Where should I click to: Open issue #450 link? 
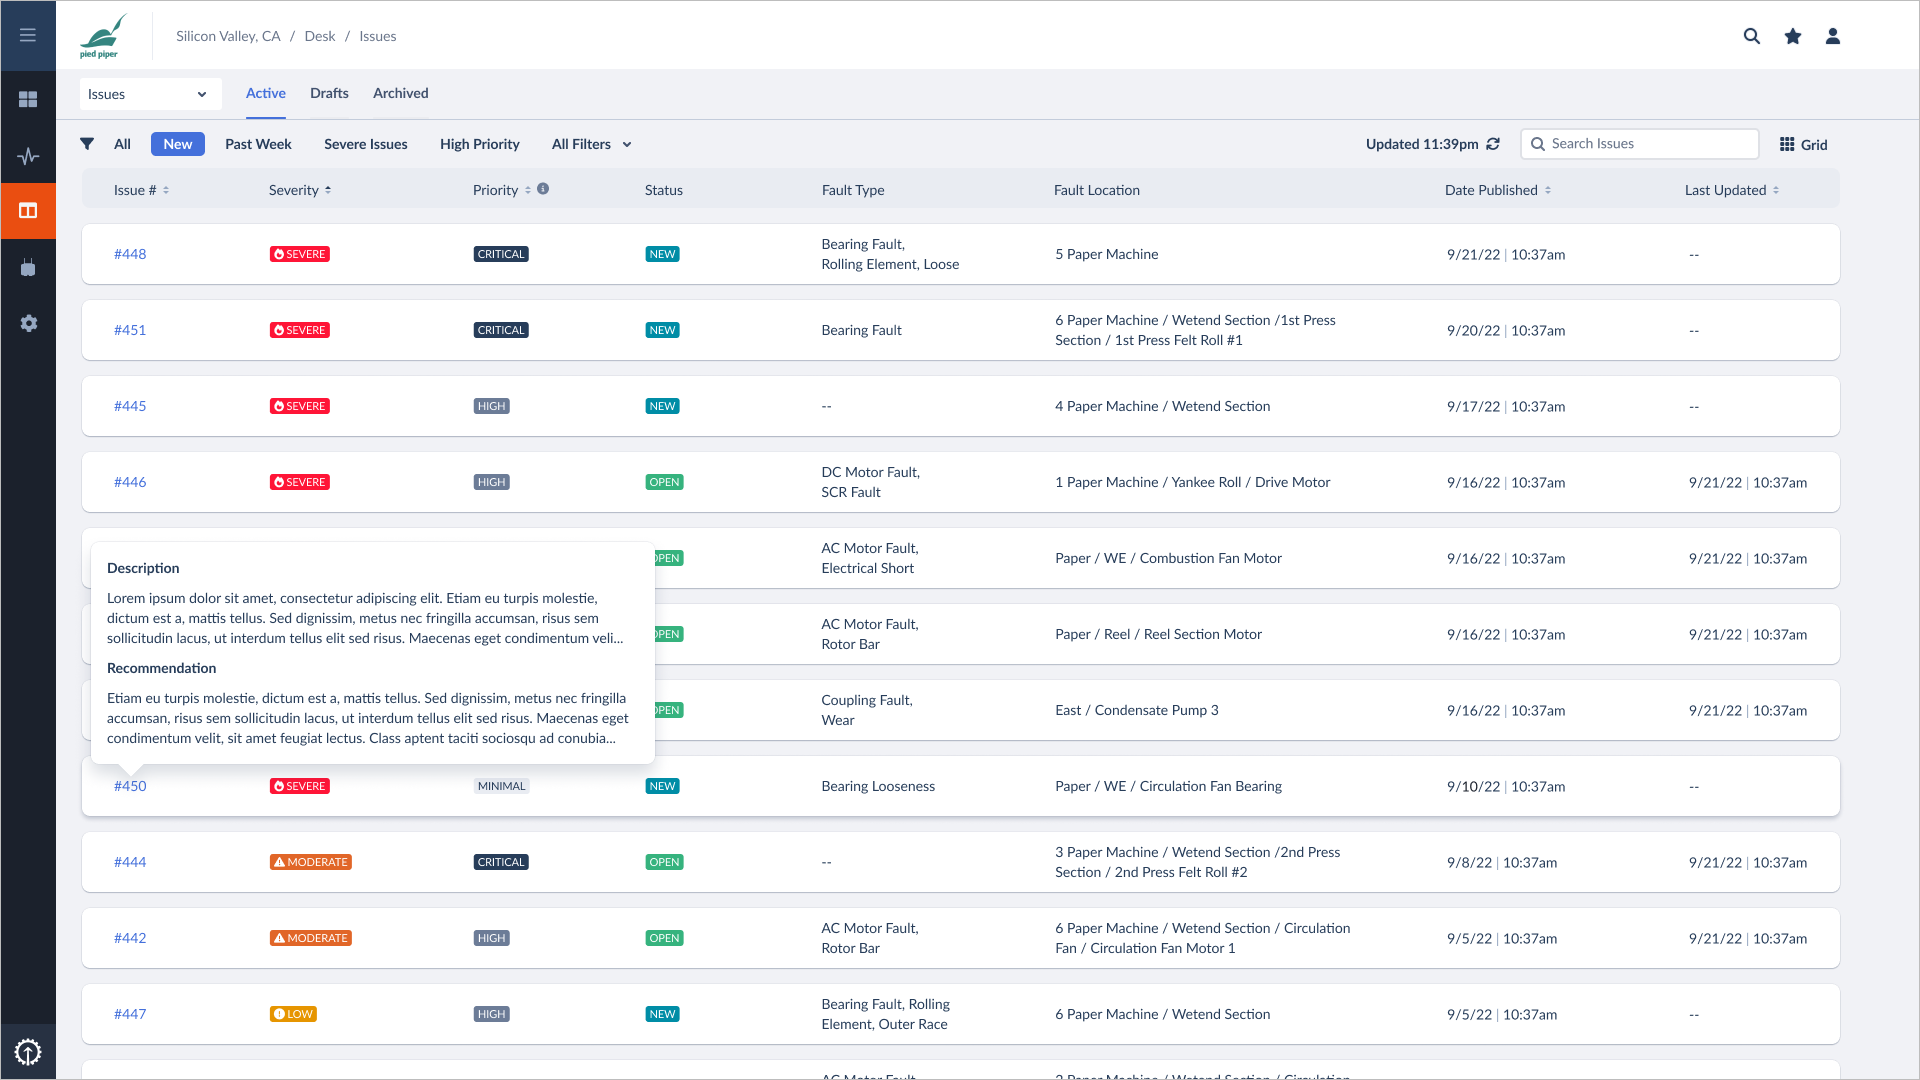coord(130,786)
